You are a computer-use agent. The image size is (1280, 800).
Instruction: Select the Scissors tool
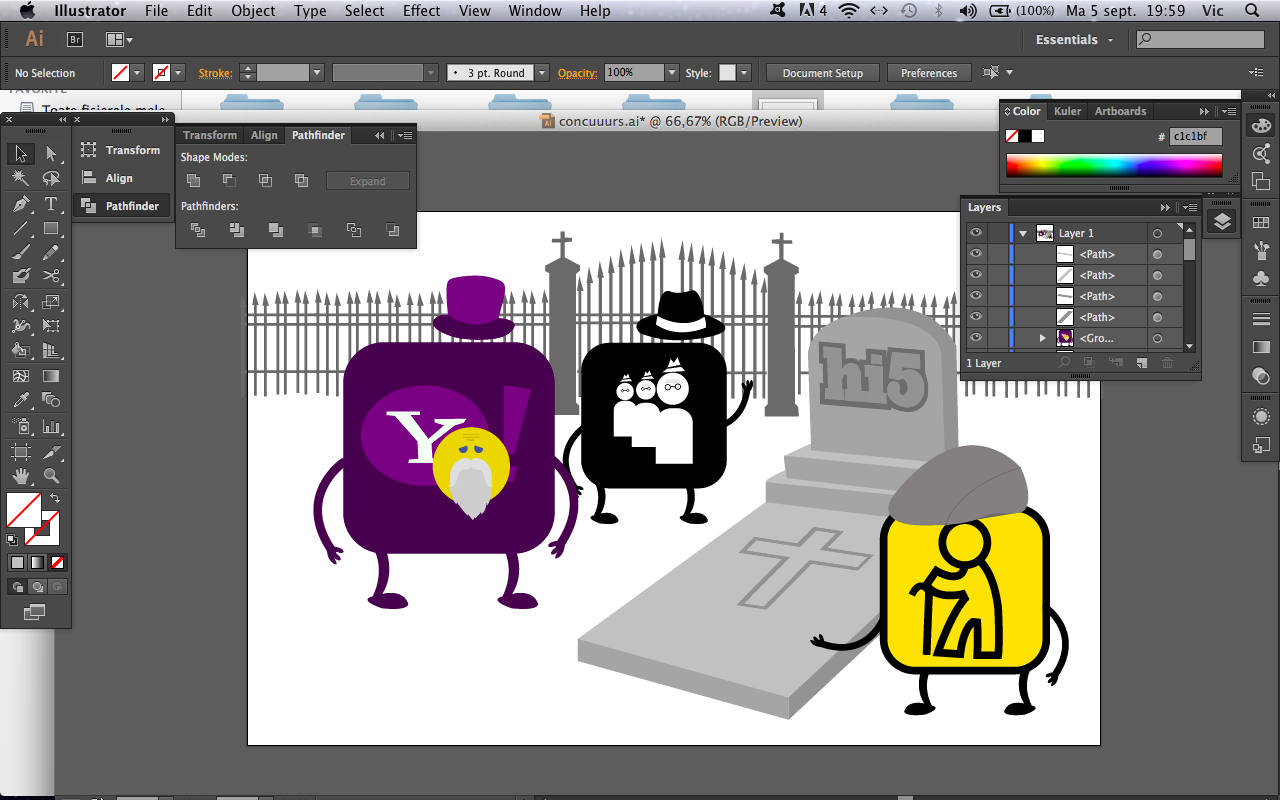click(x=51, y=276)
